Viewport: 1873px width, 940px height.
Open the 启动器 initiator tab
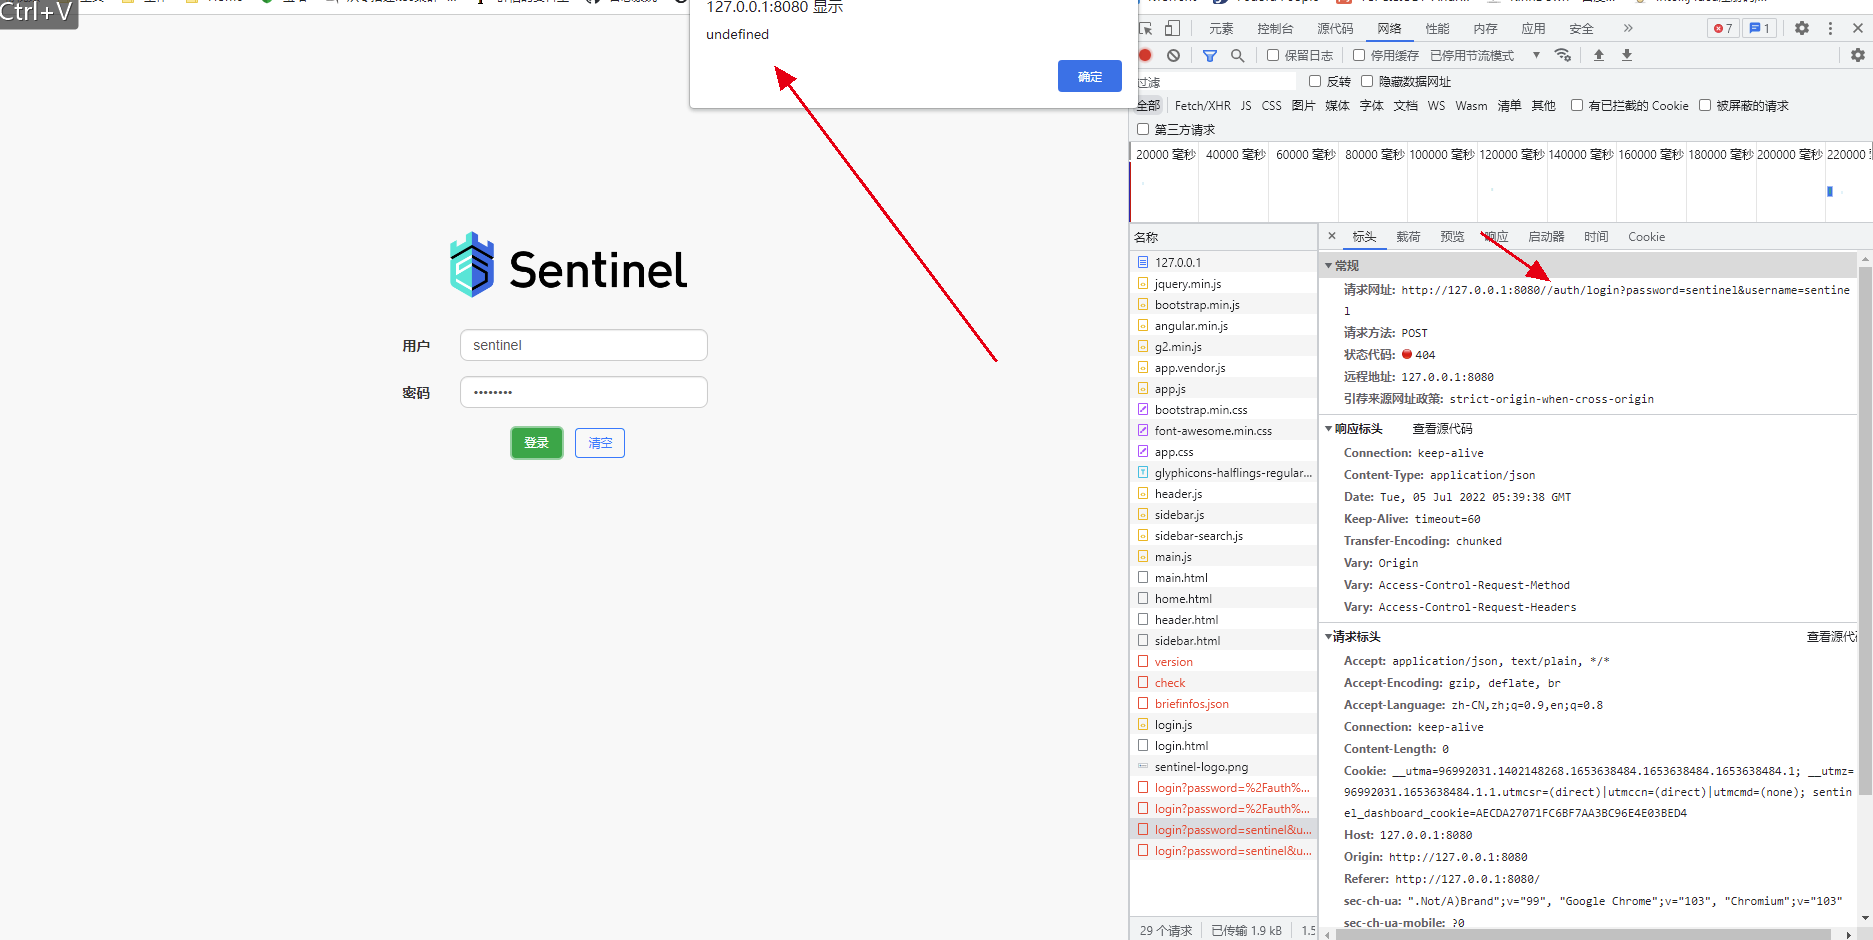tap(1546, 236)
